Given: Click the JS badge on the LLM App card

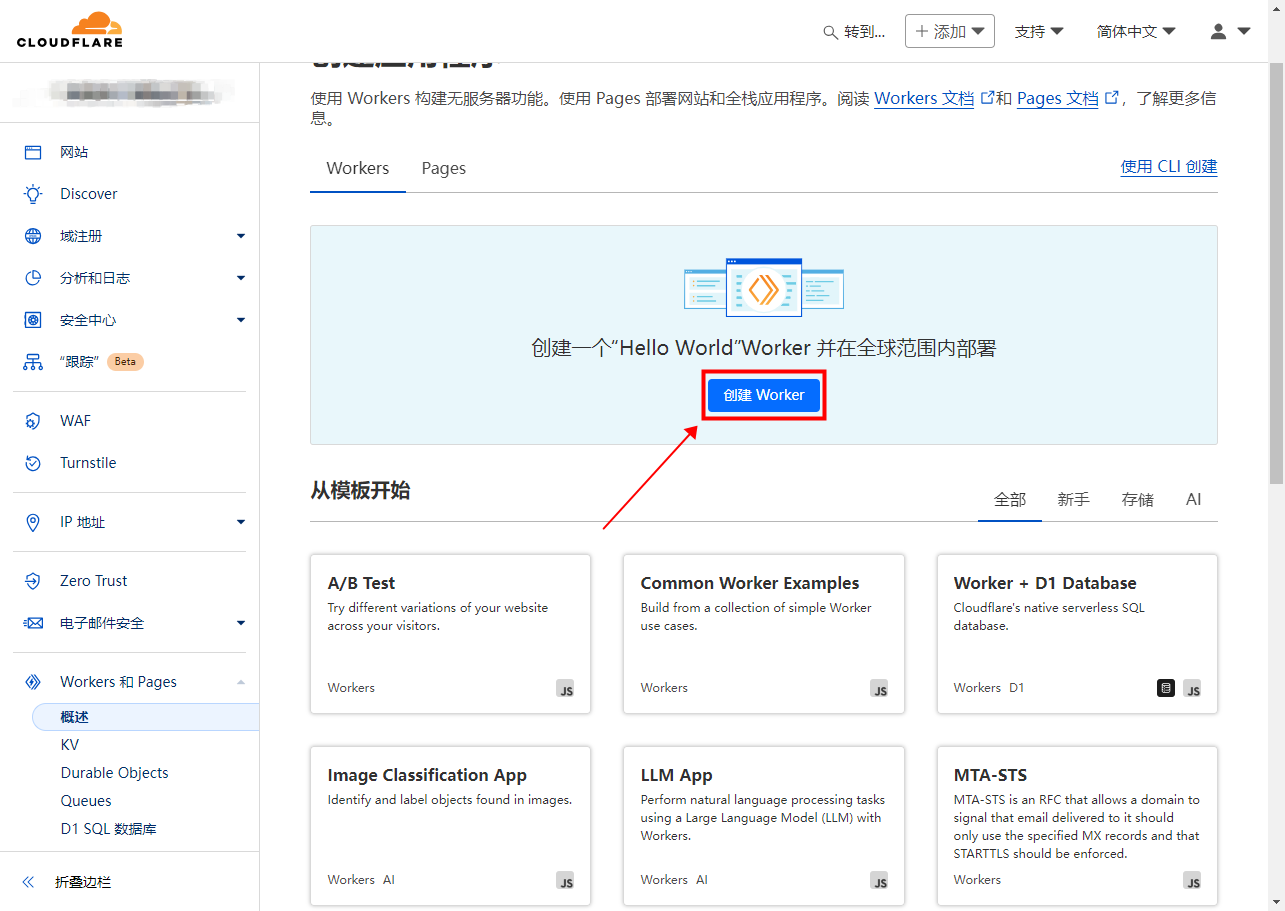Looking at the screenshot, I should point(879,881).
